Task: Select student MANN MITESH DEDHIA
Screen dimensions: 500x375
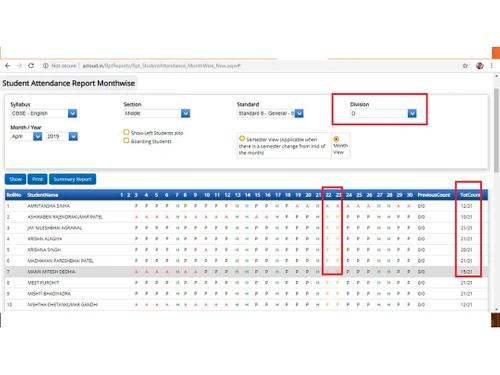Action: [51, 272]
